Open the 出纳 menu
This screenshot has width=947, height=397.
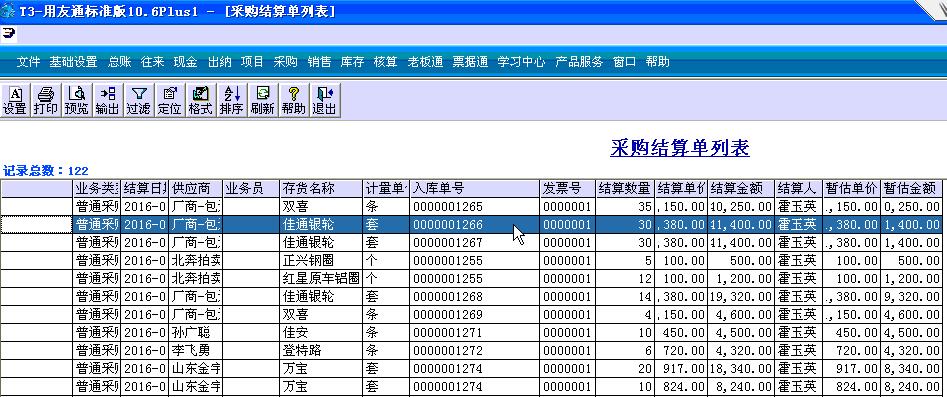219,62
